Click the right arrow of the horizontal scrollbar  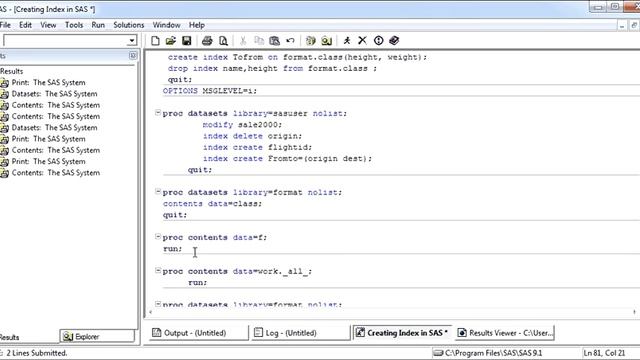click(634, 312)
